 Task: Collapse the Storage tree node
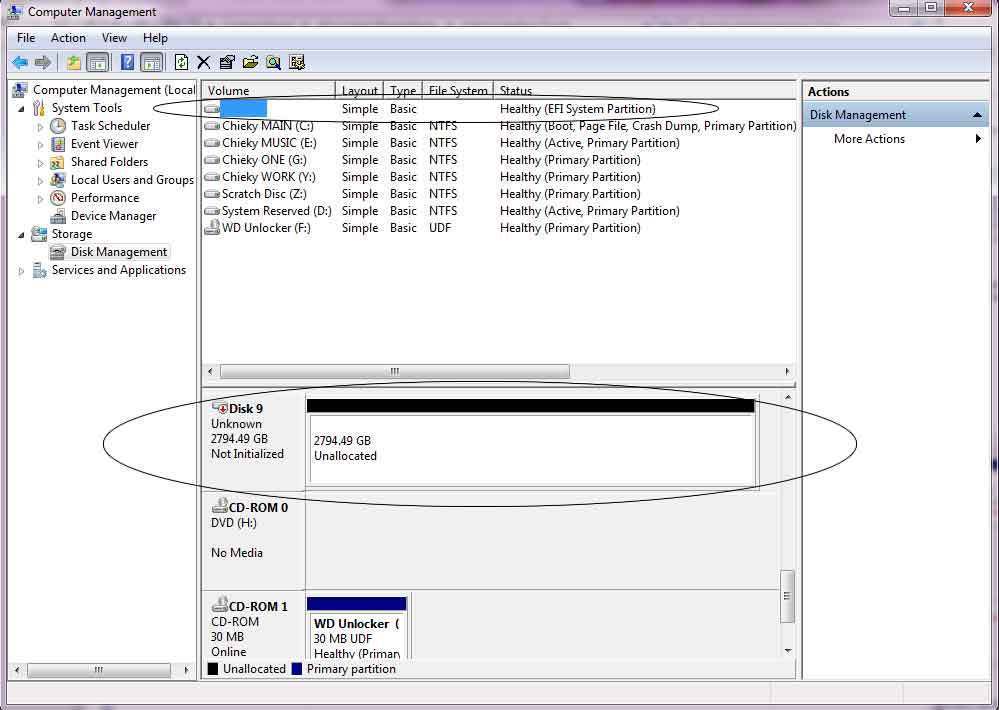pyautogui.click(x=22, y=235)
